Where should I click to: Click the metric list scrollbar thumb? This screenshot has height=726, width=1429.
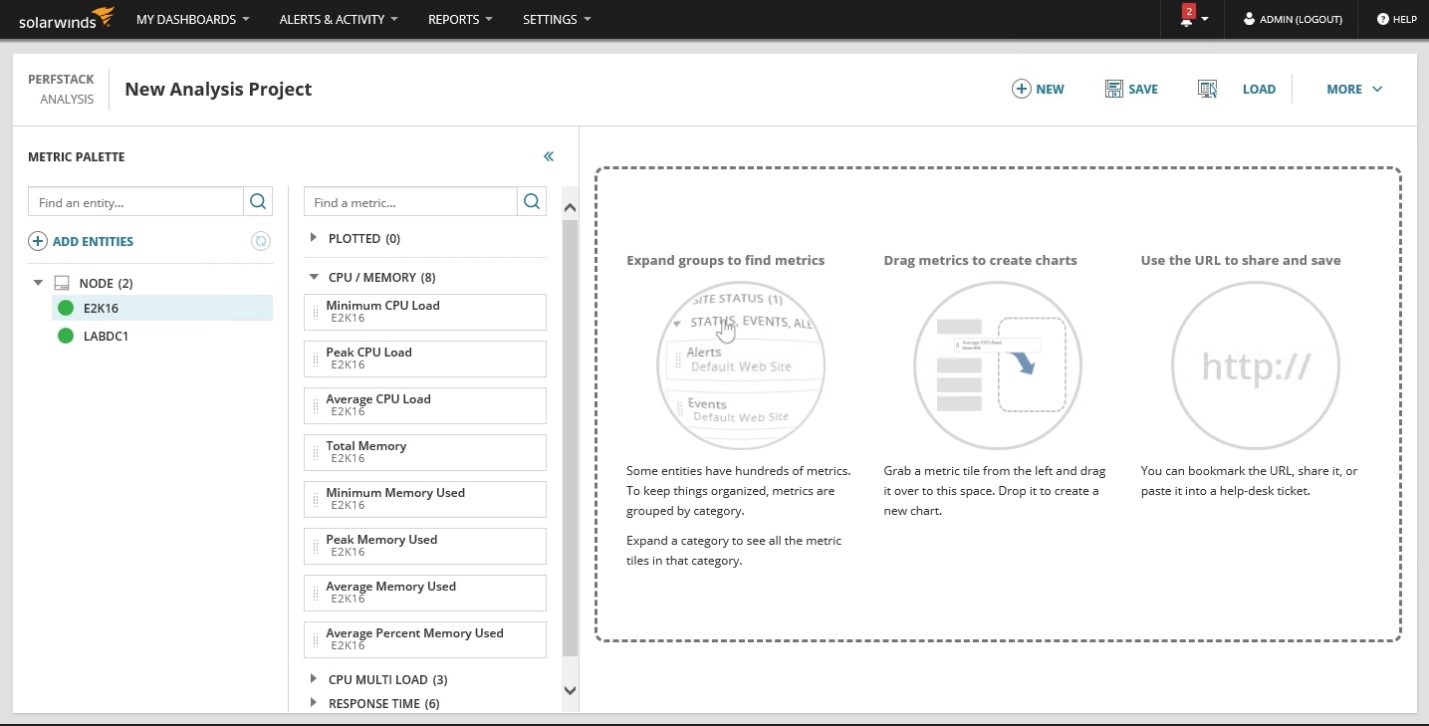point(570,438)
